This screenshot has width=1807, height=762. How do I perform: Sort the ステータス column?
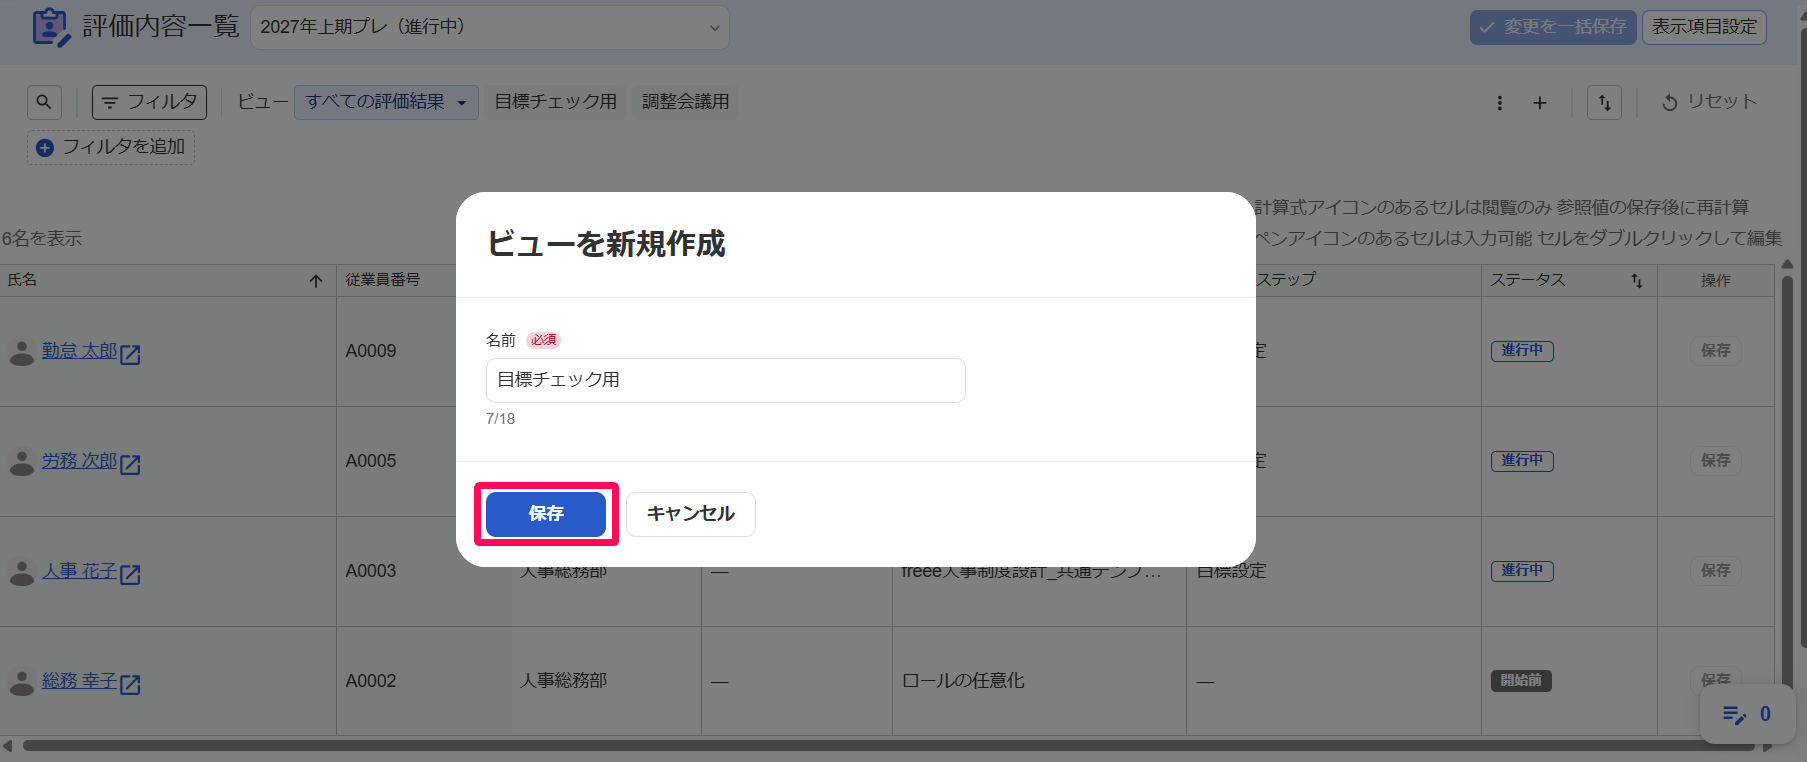pos(1637,281)
